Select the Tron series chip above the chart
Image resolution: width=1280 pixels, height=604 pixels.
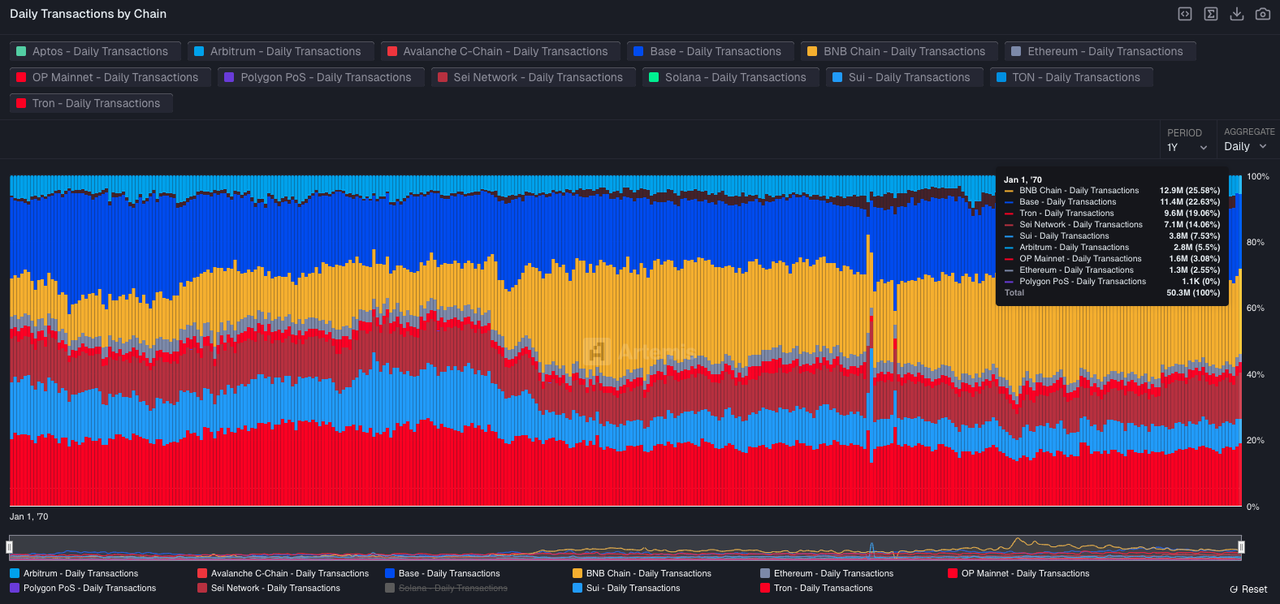(91, 103)
